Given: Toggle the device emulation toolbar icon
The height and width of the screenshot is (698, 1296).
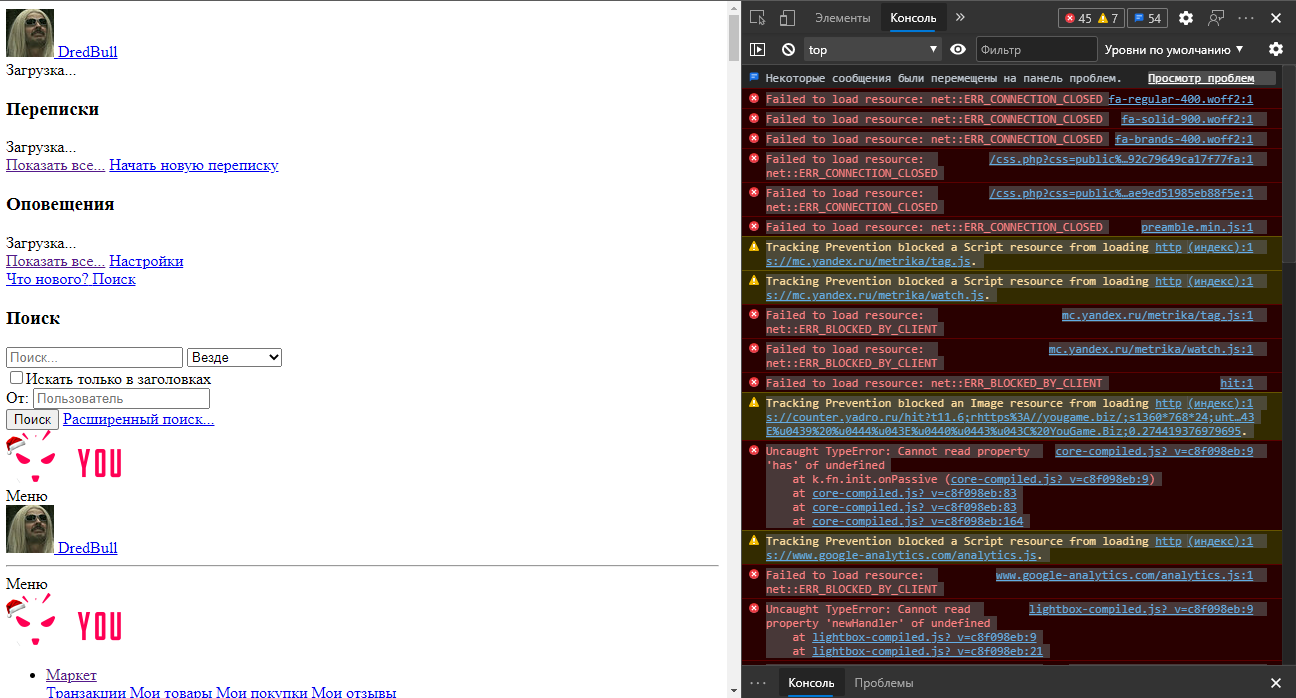Looking at the screenshot, I should [786, 17].
